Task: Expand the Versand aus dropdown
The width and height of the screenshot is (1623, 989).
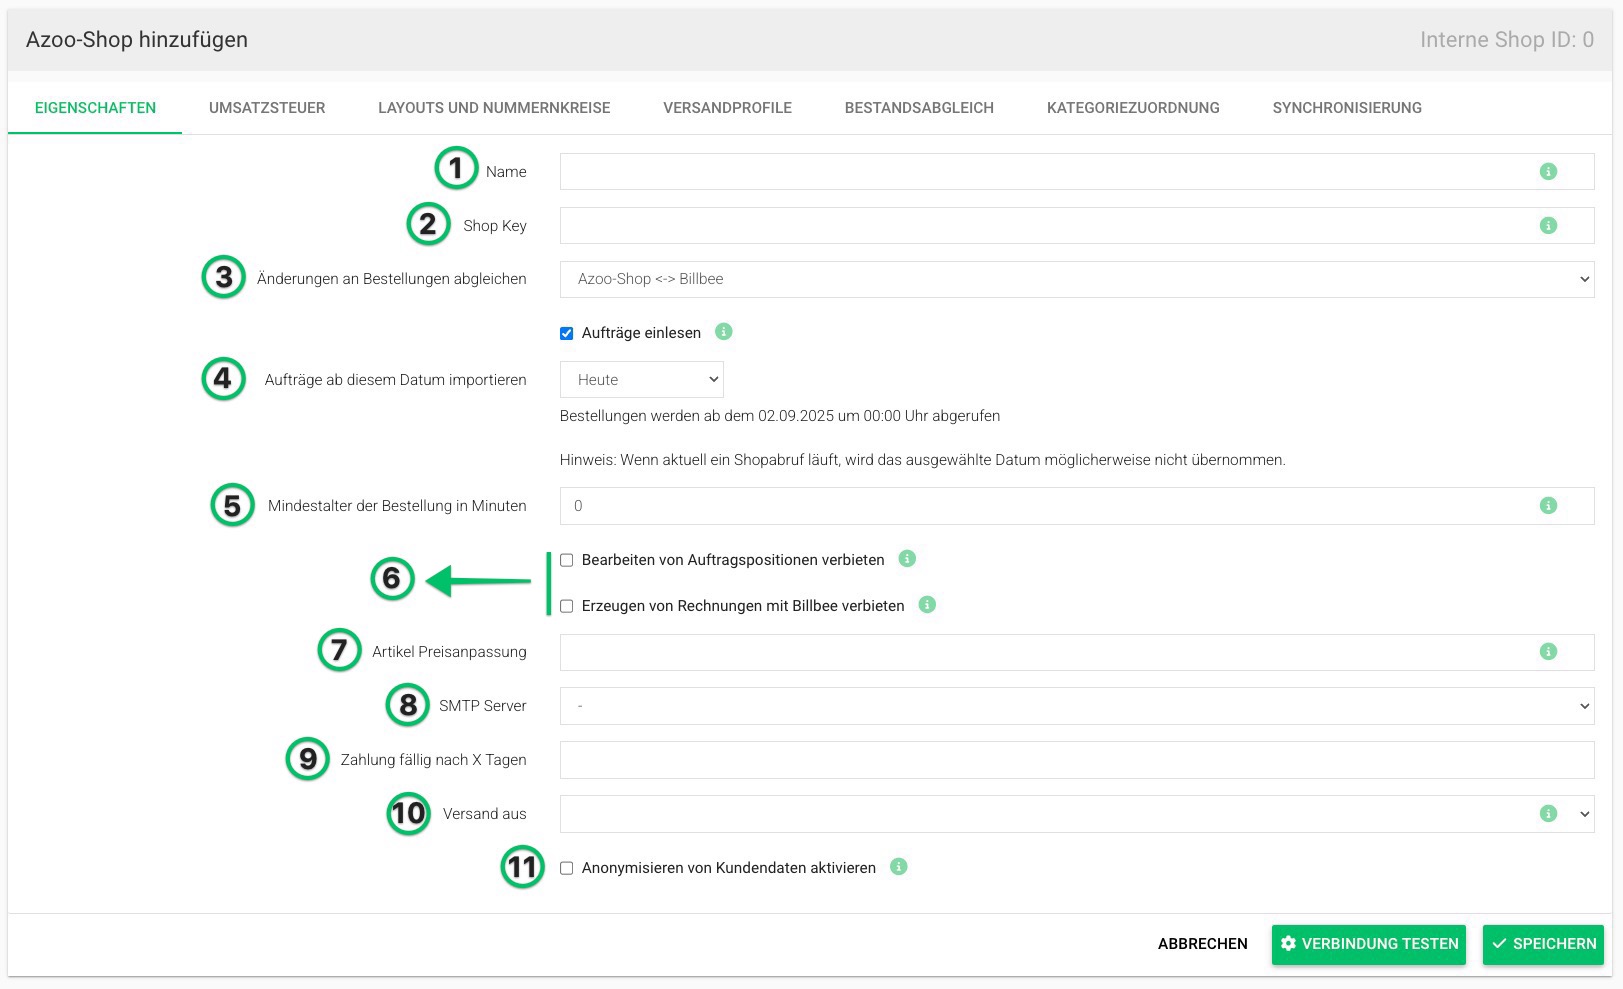Action: coord(1077,814)
